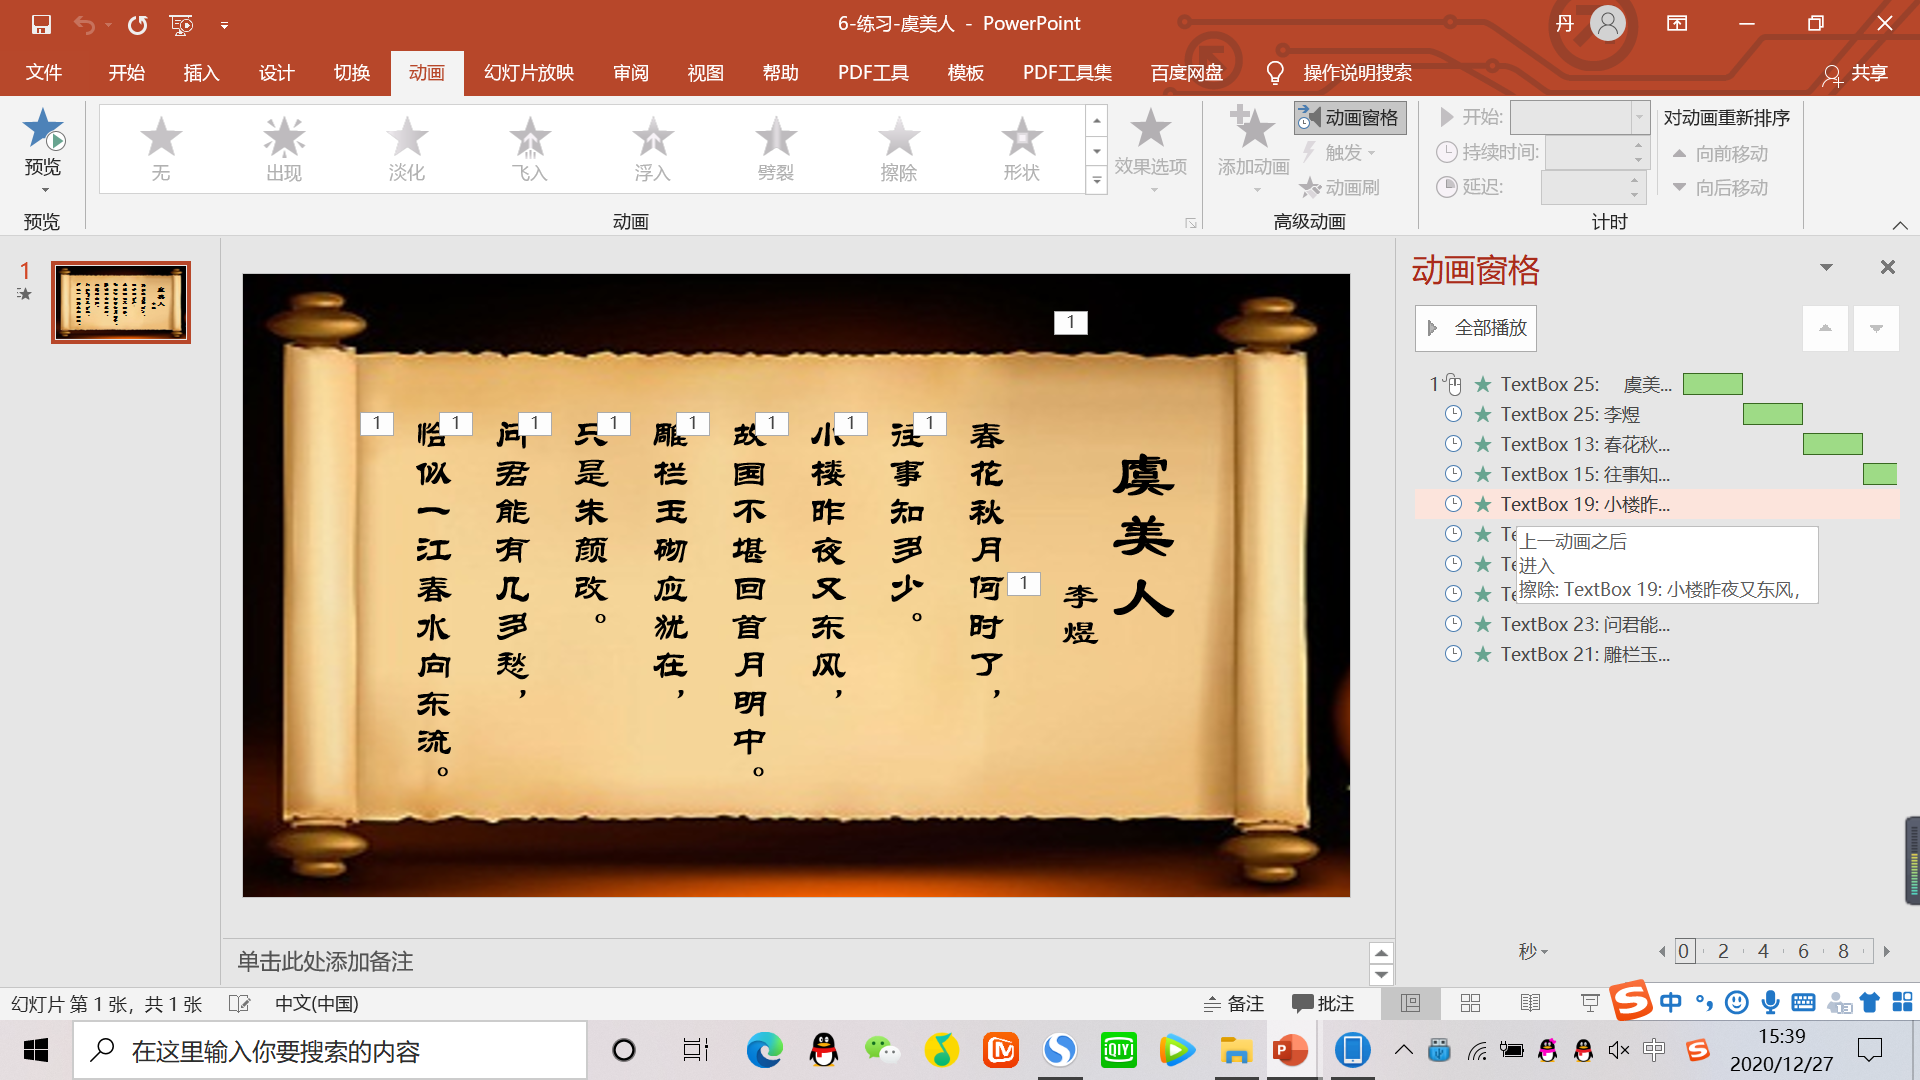Image resolution: width=1920 pixels, height=1080 pixels.
Task: Open 效果选项 effect options
Action: click(x=1151, y=150)
